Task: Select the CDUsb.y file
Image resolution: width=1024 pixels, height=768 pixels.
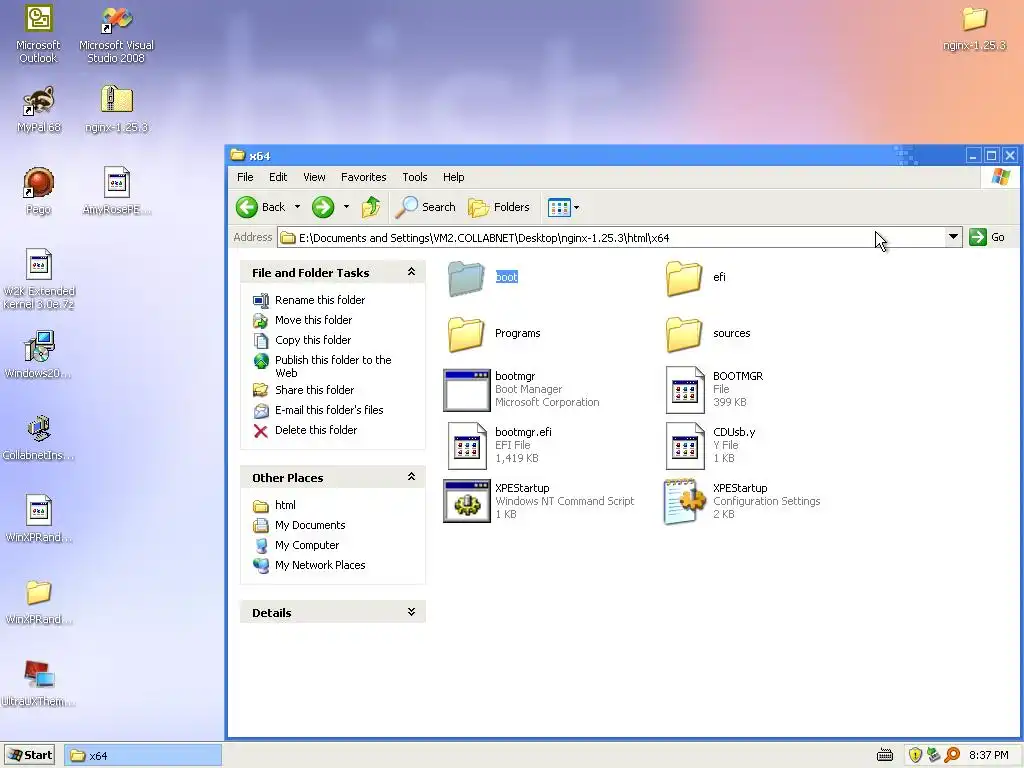Action: pos(711,445)
